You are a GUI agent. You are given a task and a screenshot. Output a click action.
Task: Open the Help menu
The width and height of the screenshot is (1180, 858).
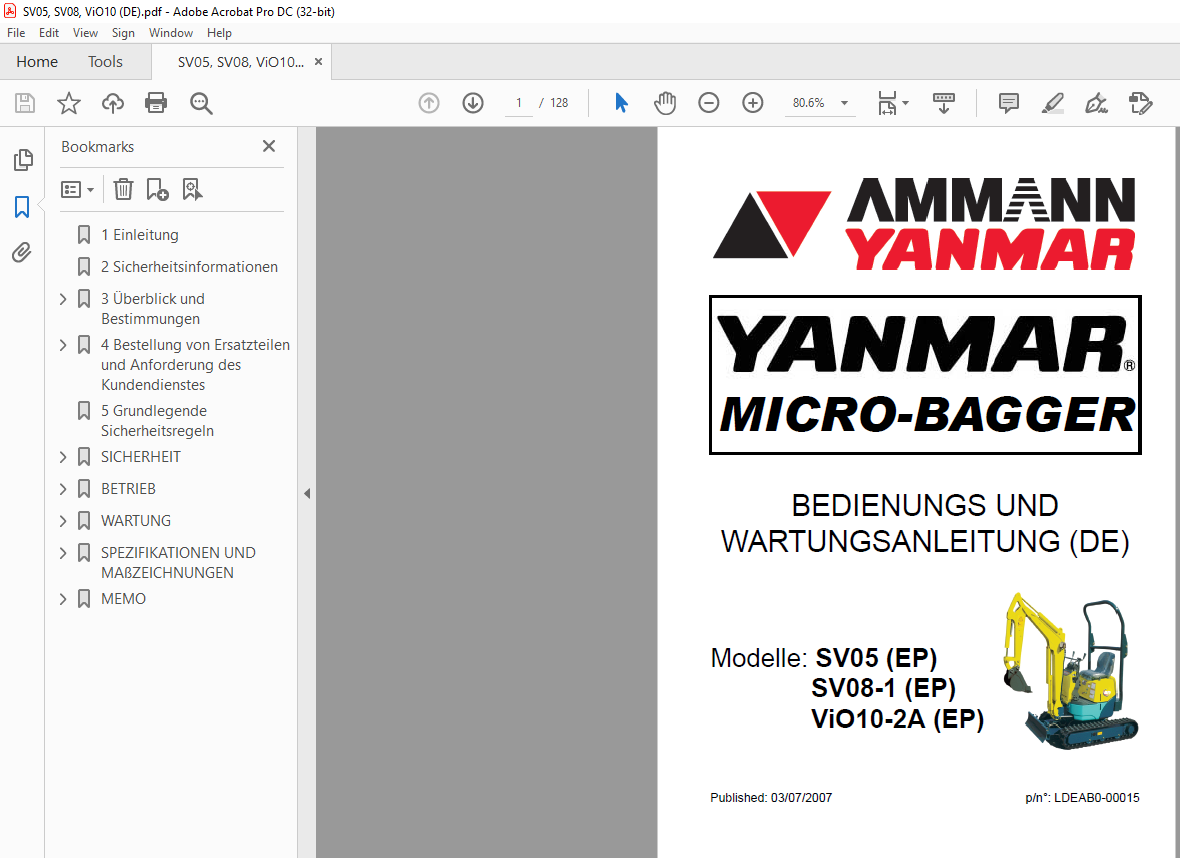(219, 32)
